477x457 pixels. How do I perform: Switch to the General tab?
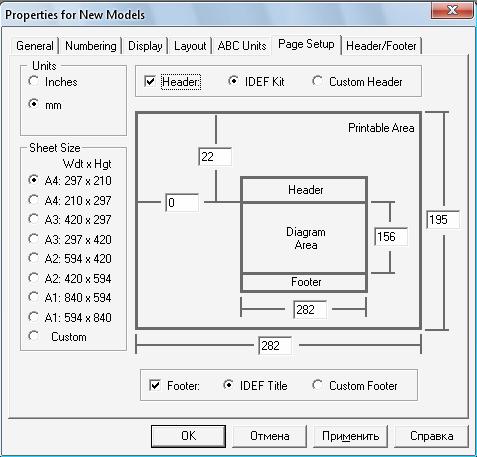click(x=35, y=46)
